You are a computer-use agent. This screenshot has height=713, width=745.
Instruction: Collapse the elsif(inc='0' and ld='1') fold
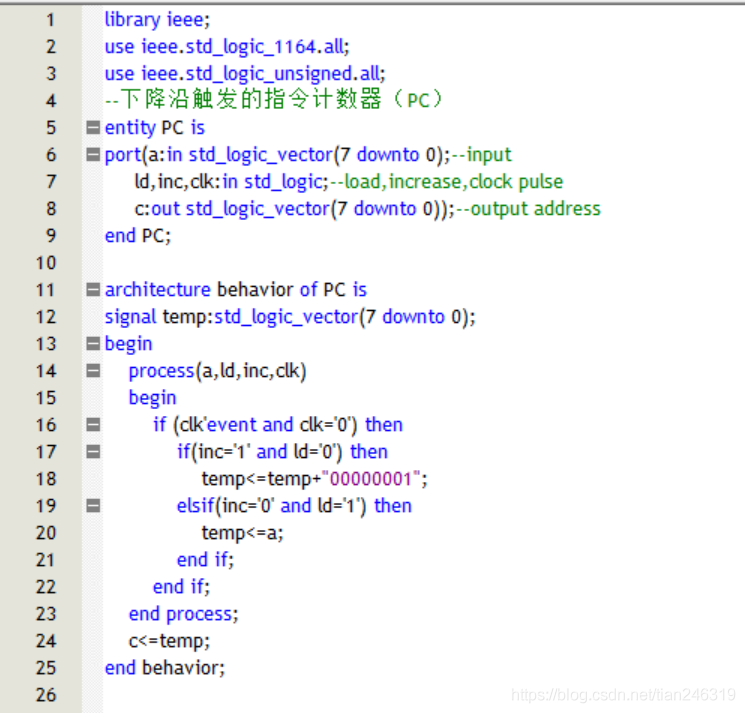point(93,506)
